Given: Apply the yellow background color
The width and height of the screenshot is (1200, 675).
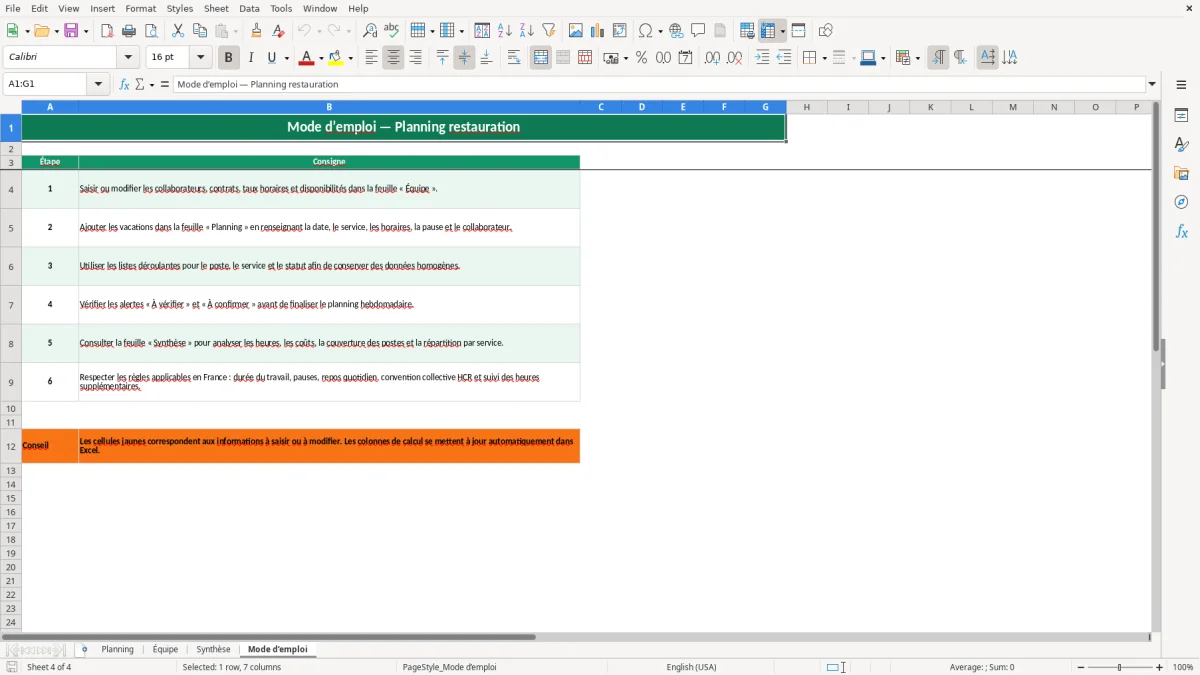Looking at the screenshot, I should [336, 58].
